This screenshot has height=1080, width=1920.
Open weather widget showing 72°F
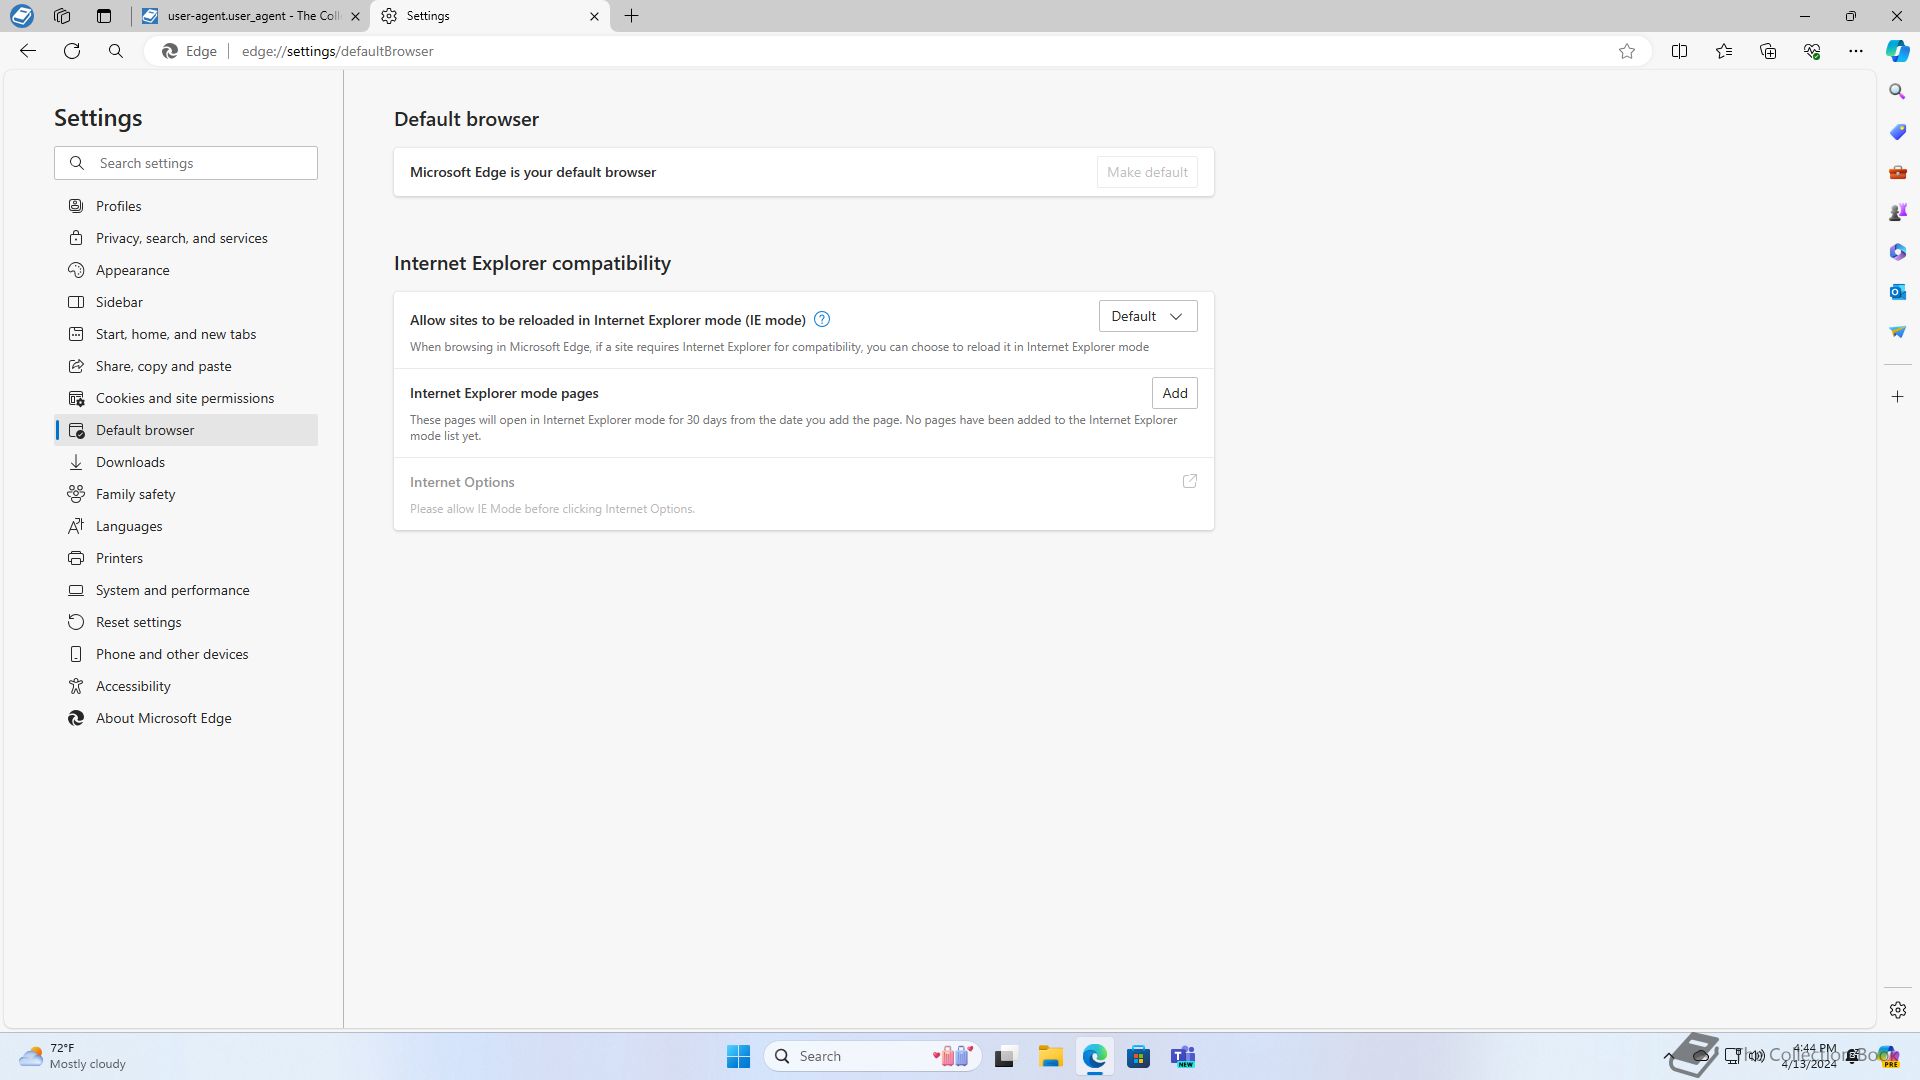point(74,1056)
